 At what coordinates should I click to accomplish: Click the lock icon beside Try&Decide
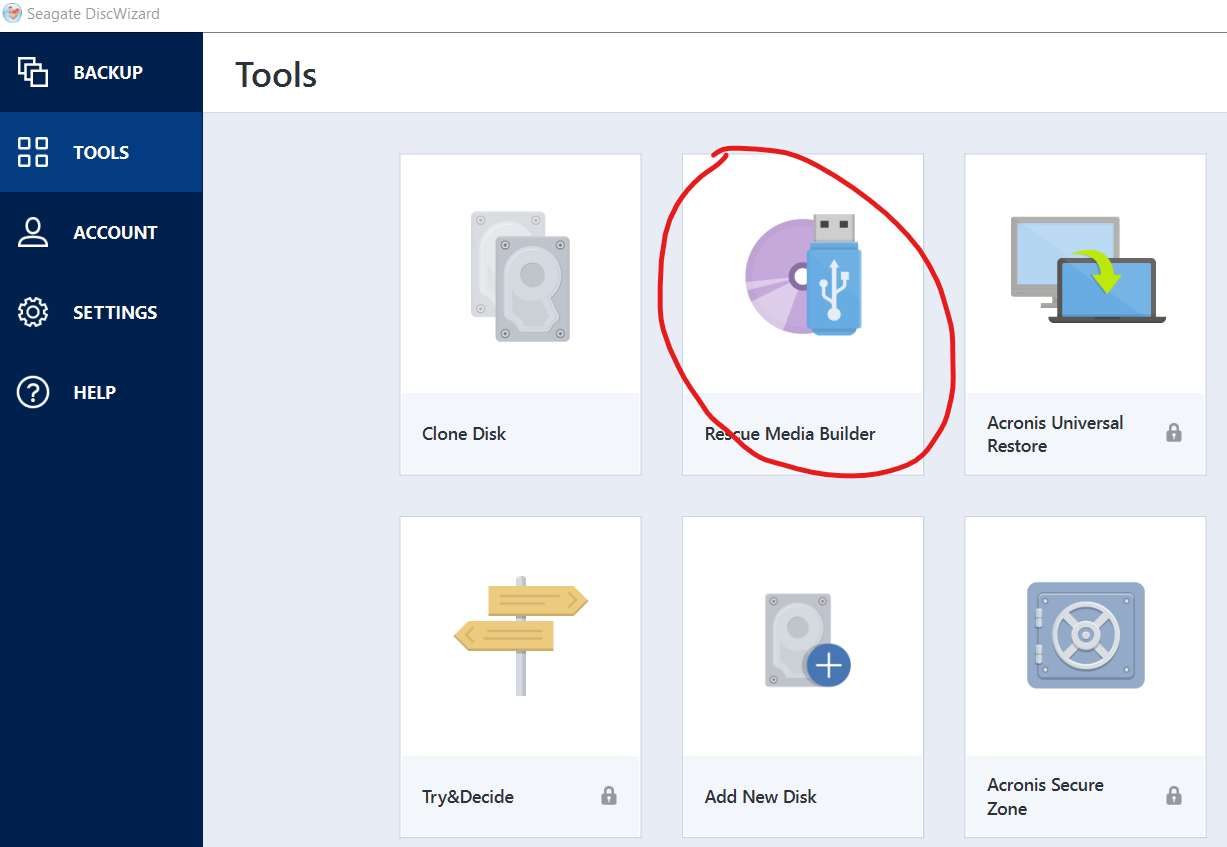coord(609,796)
